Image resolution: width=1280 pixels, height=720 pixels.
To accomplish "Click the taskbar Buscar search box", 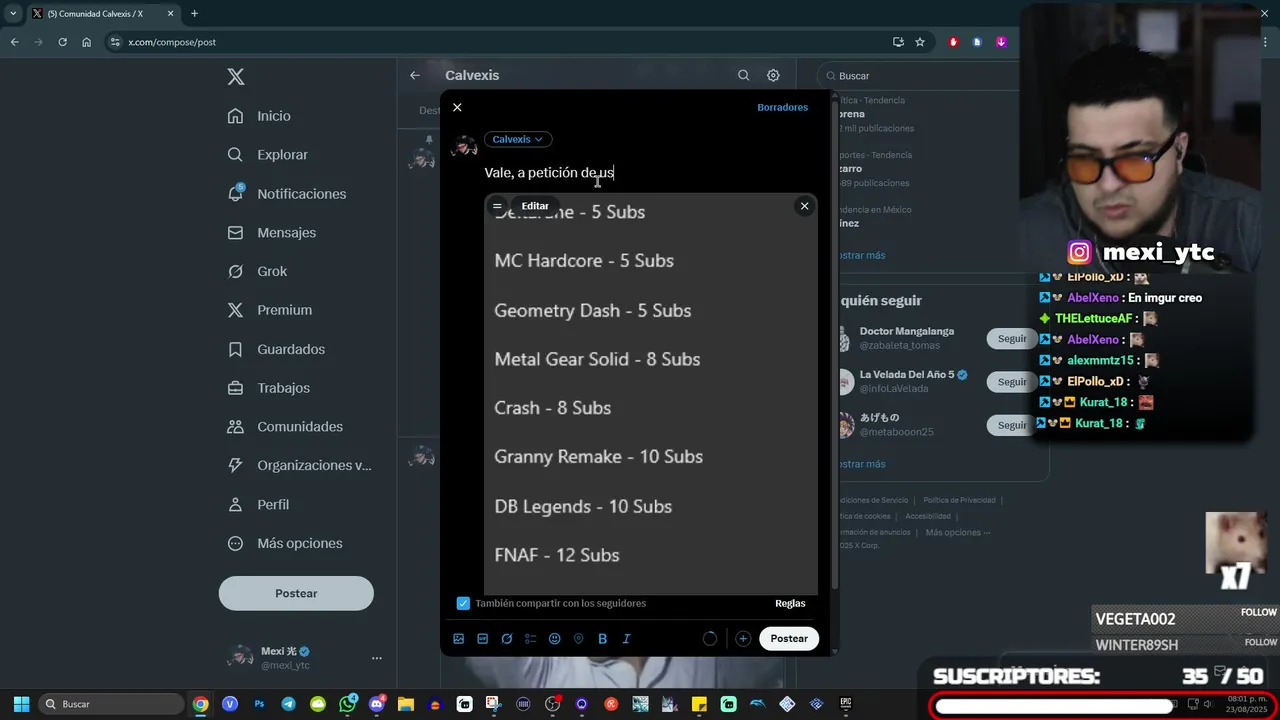I will click(x=110, y=704).
